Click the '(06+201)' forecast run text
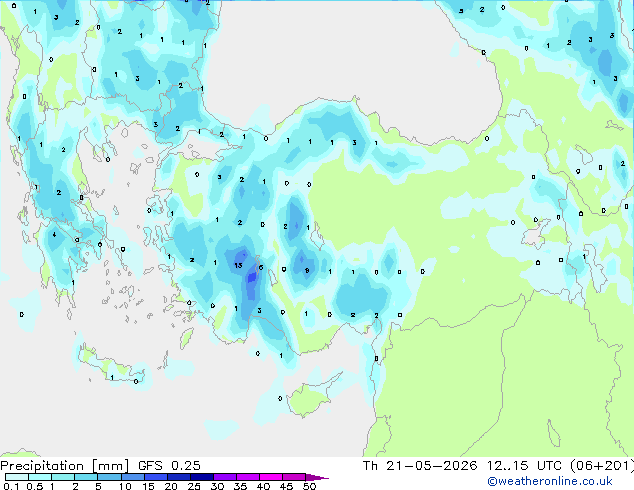The width and height of the screenshot is (634, 490). tap(602, 466)
